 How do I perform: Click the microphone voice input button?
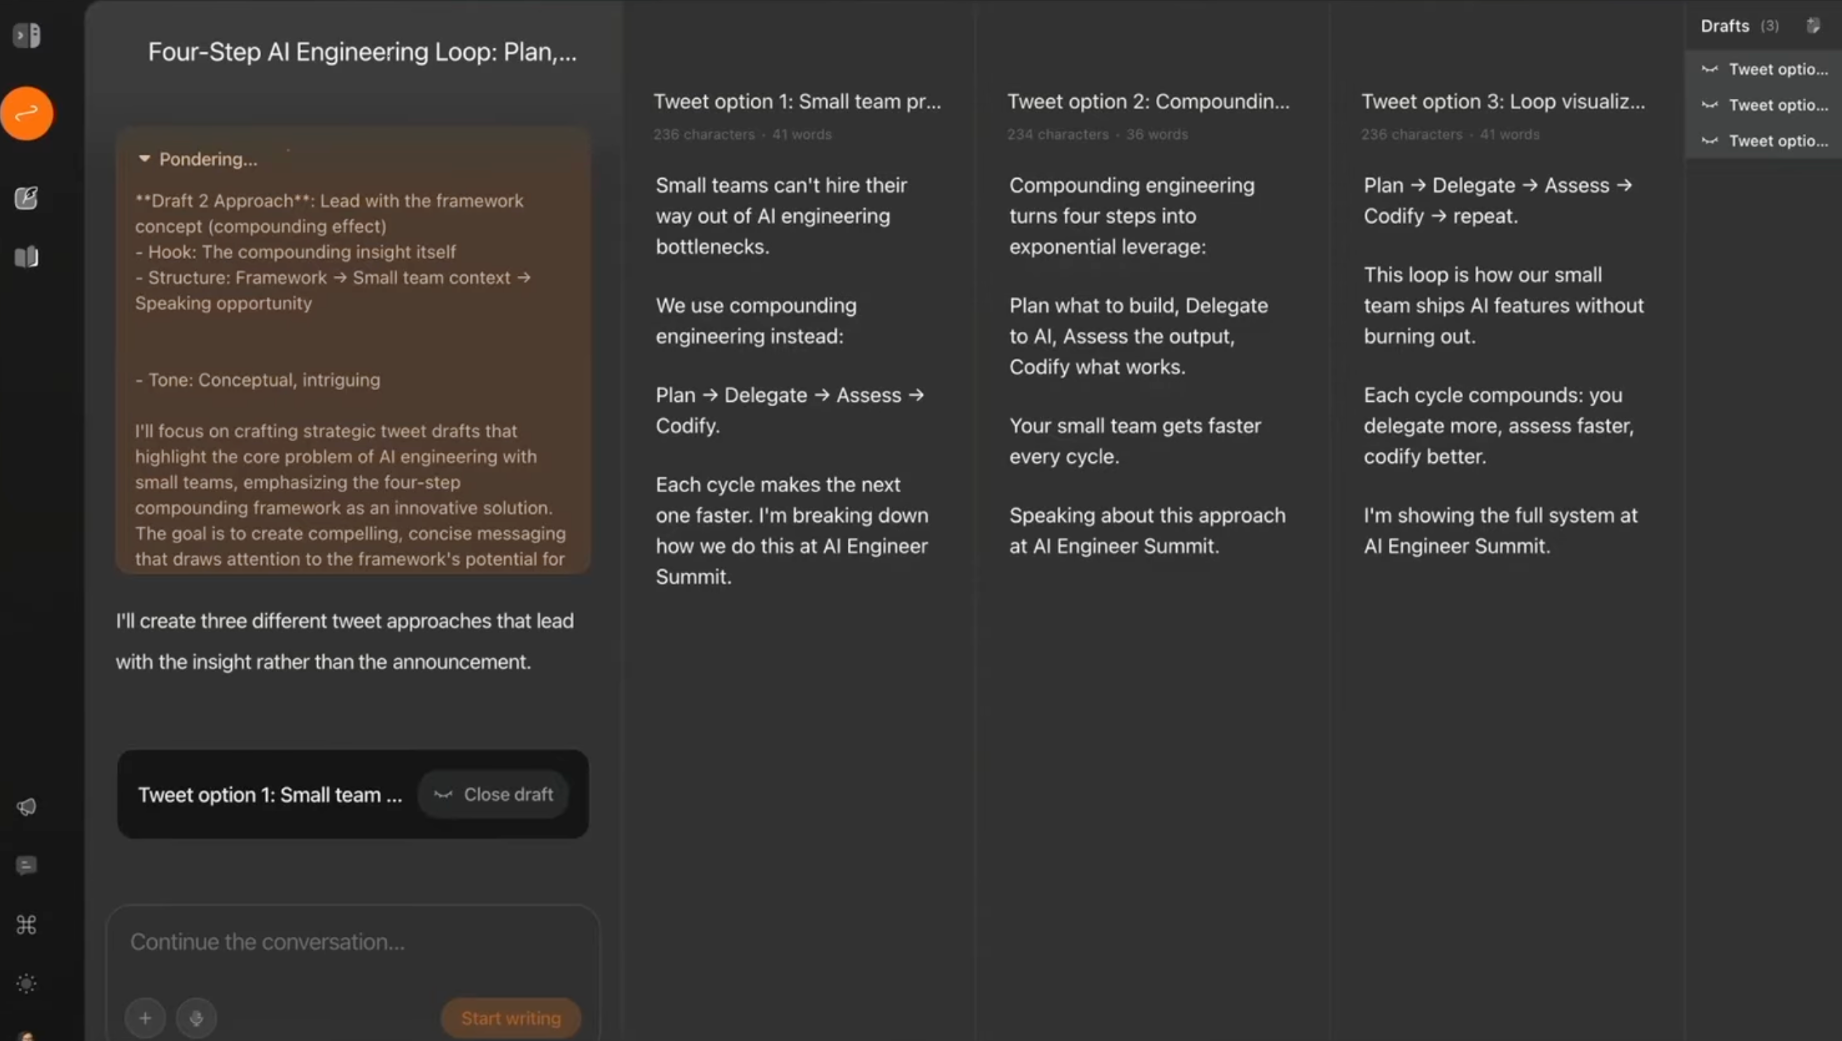coord(196,1018)
